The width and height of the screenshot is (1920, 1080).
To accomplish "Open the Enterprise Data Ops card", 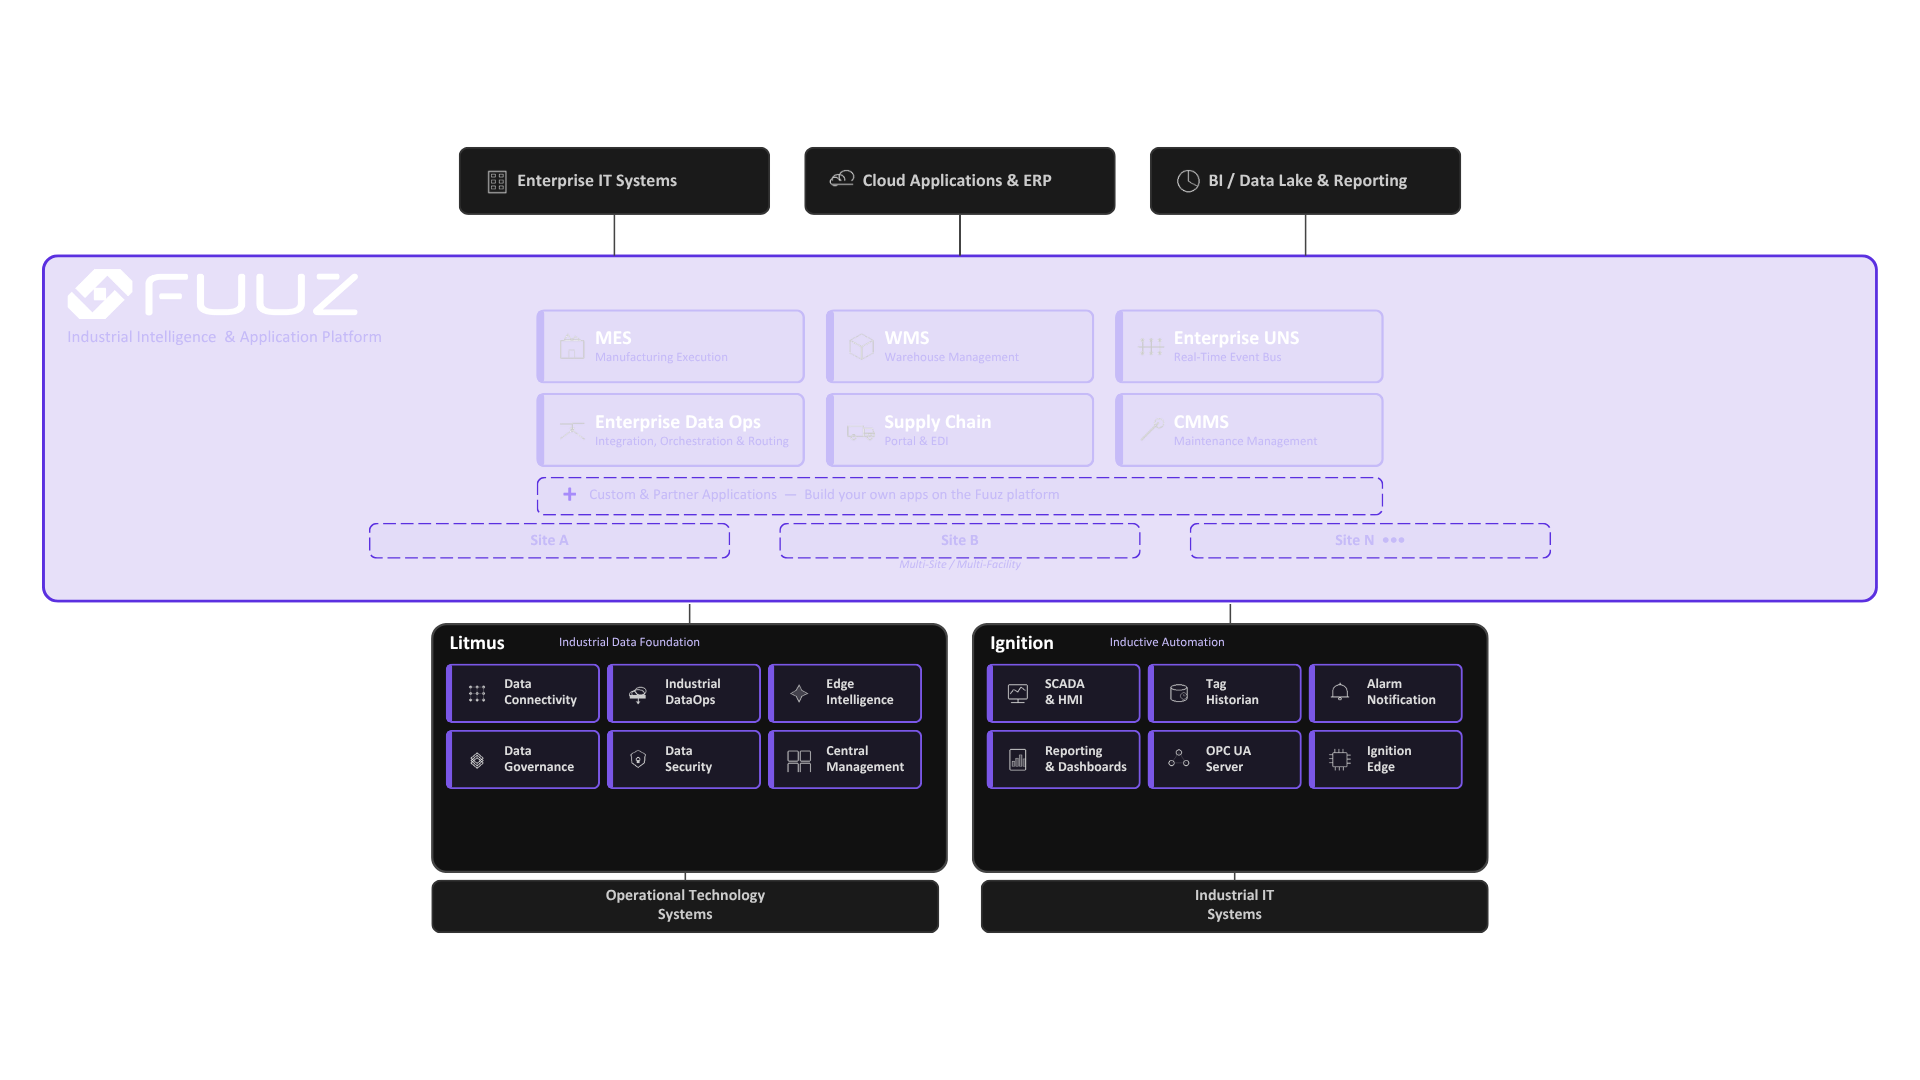I will point(670,430).
